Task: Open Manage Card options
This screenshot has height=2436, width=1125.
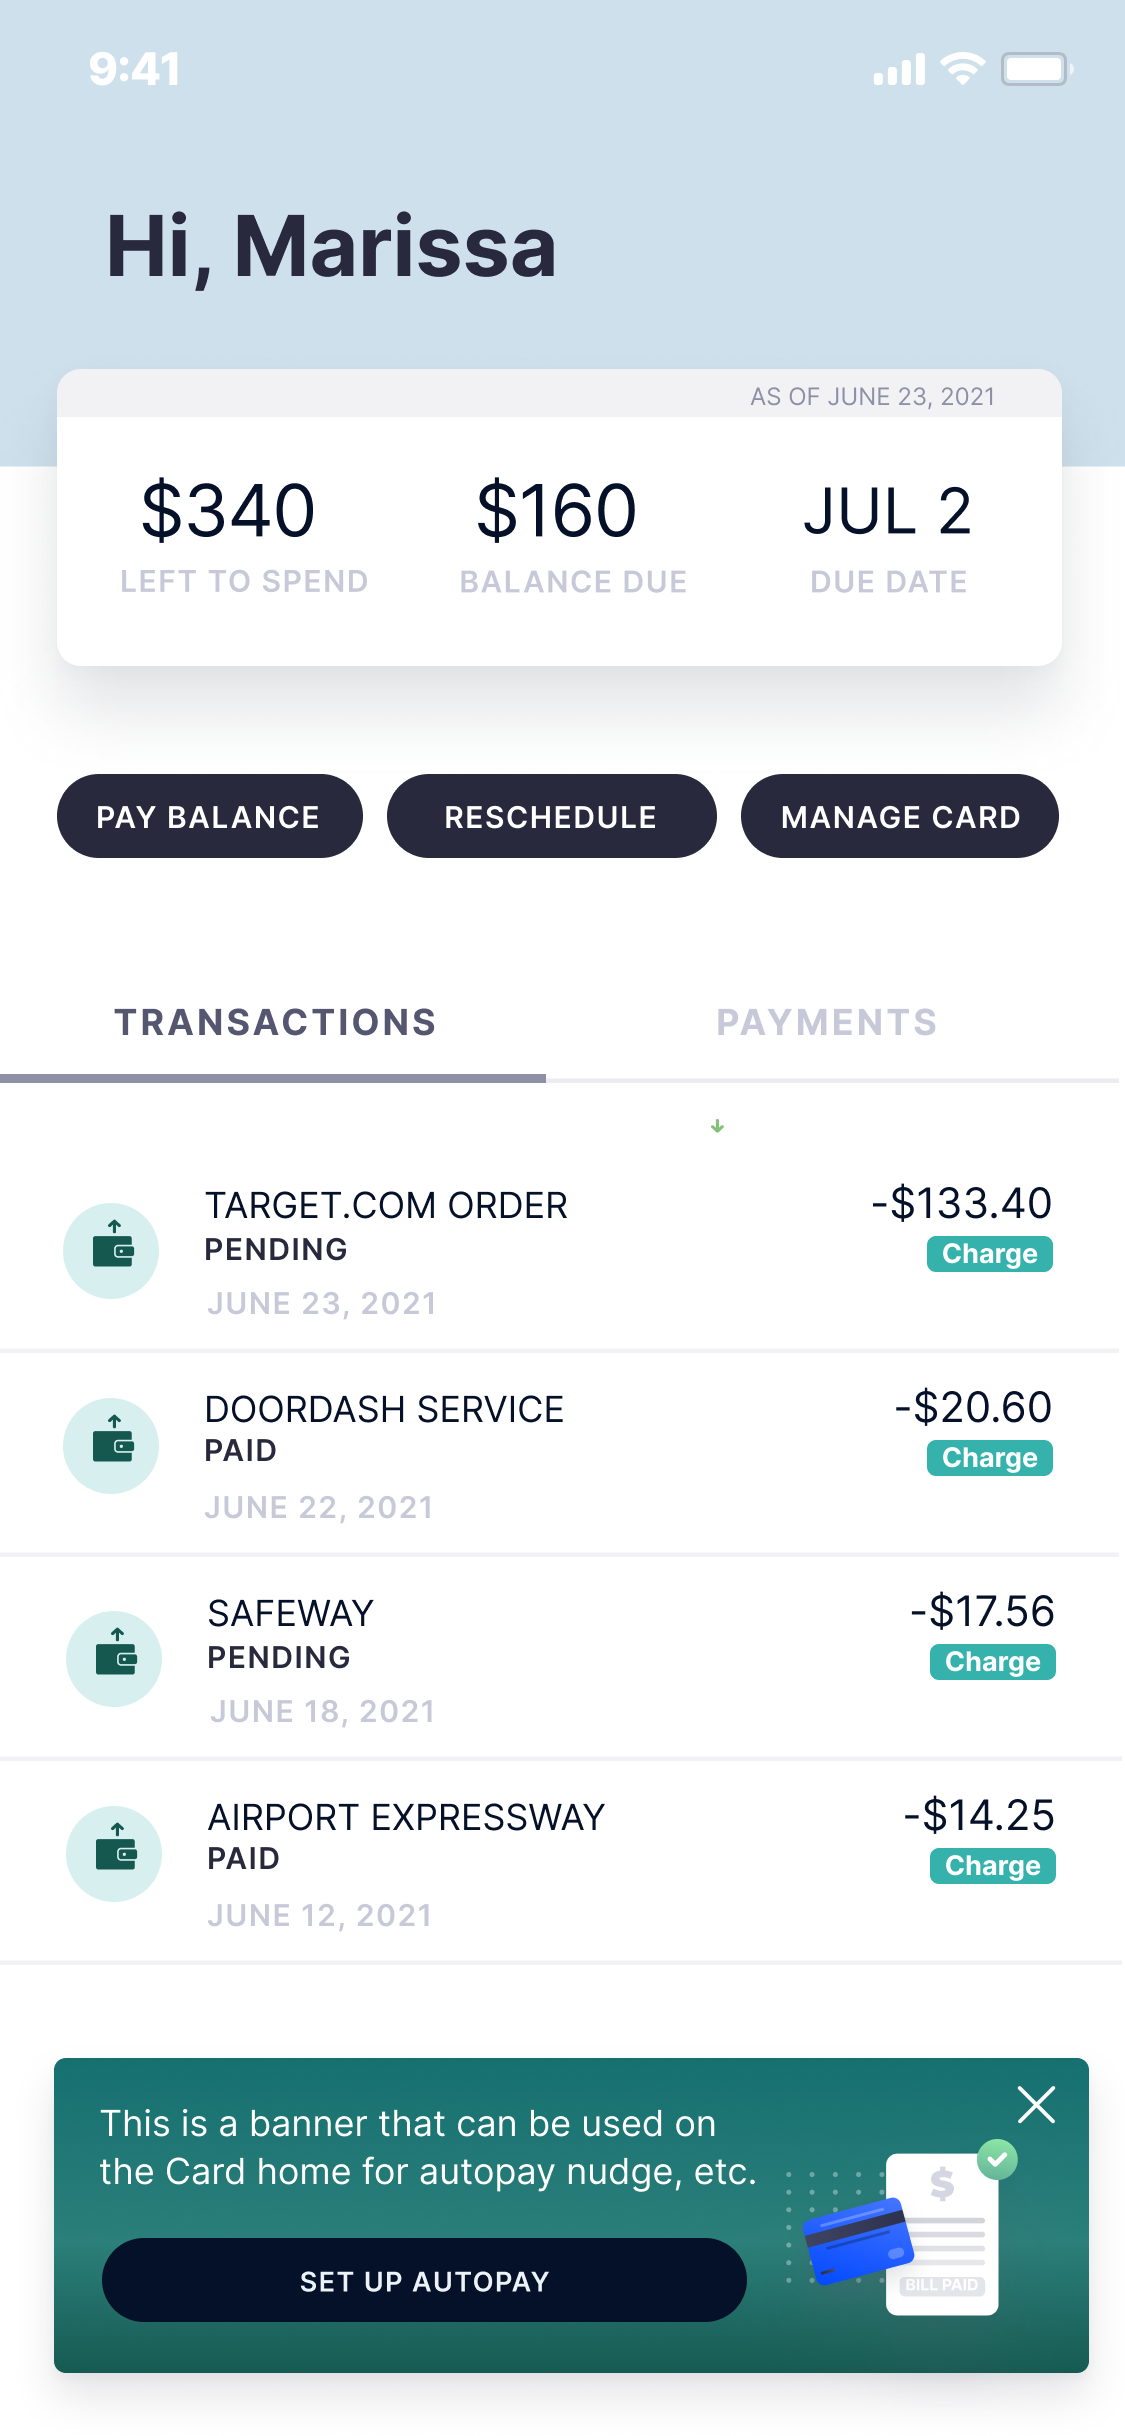Action: 900,816
